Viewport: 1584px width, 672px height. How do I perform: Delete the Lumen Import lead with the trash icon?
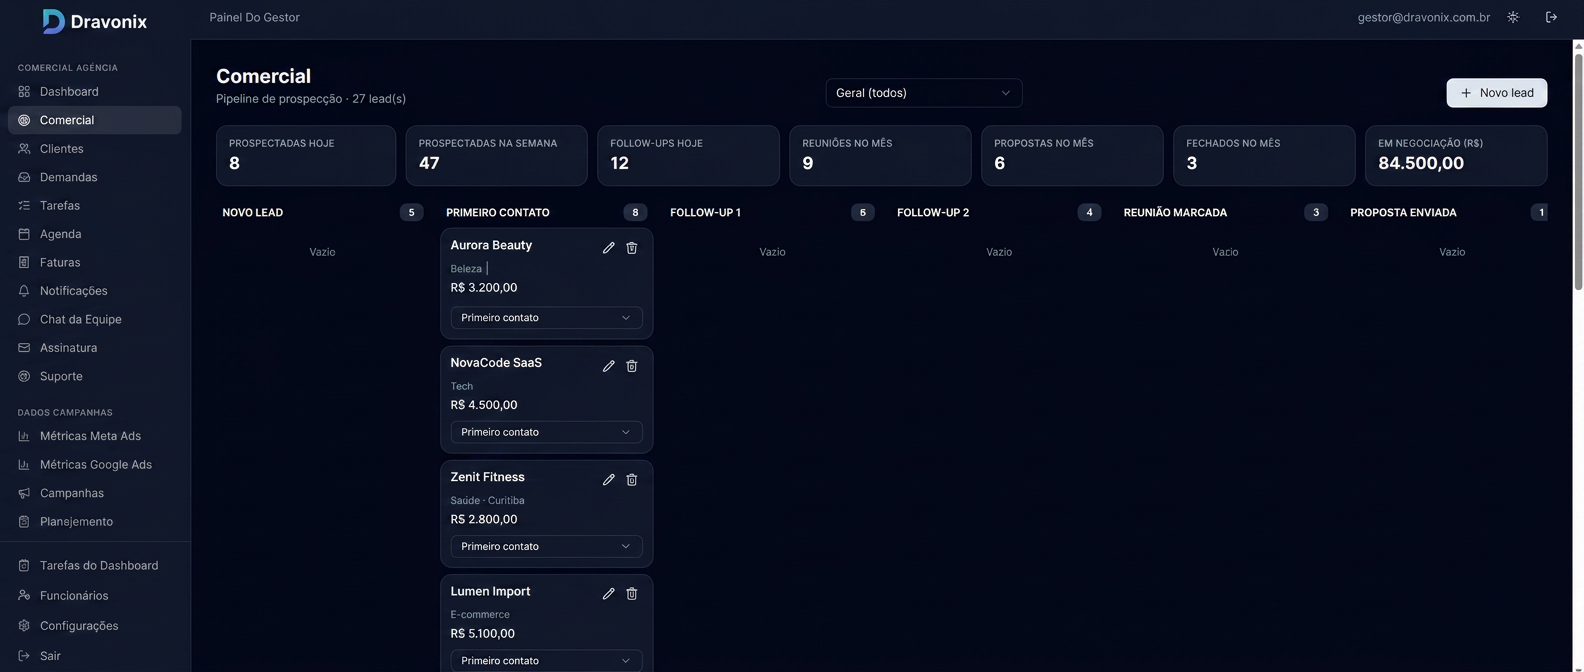(x=632, y=594)
